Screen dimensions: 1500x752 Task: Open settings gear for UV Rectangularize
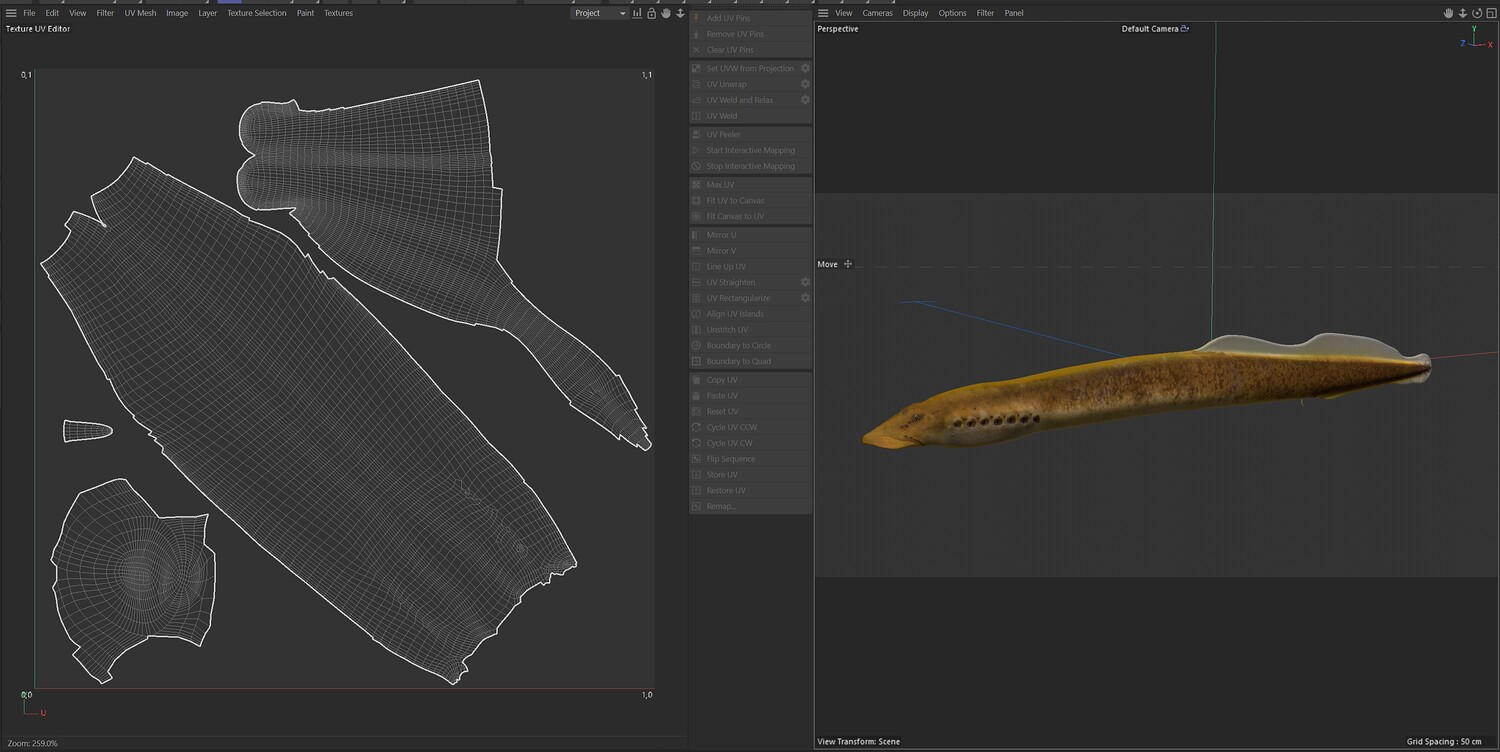[805, 298]
